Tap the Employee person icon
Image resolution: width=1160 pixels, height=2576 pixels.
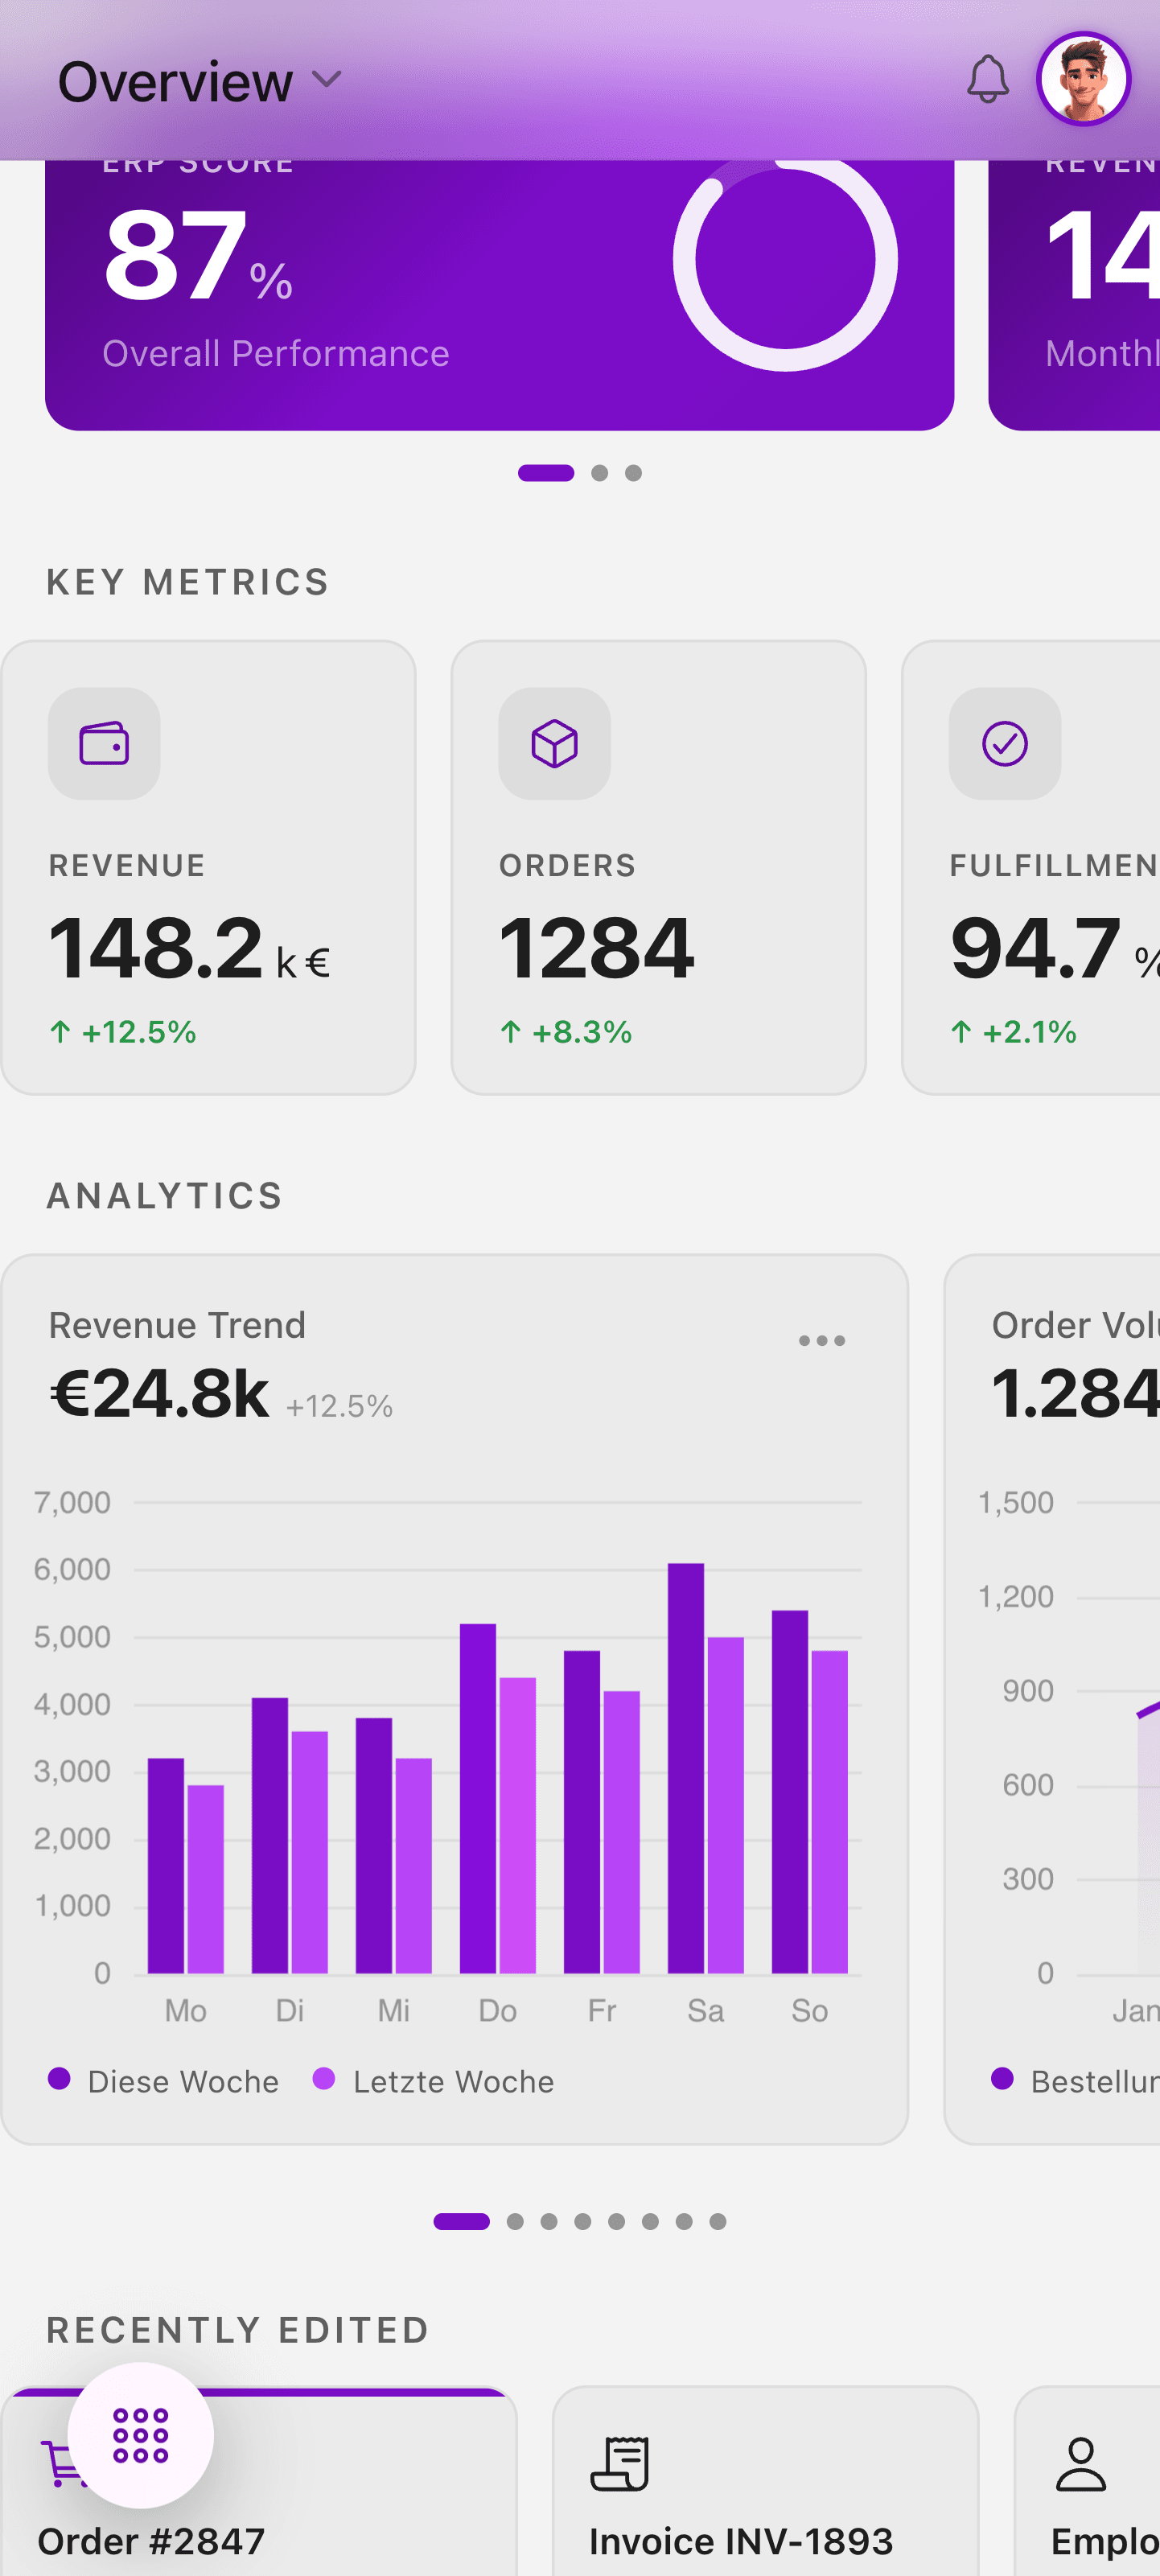click(1080, 2463)
